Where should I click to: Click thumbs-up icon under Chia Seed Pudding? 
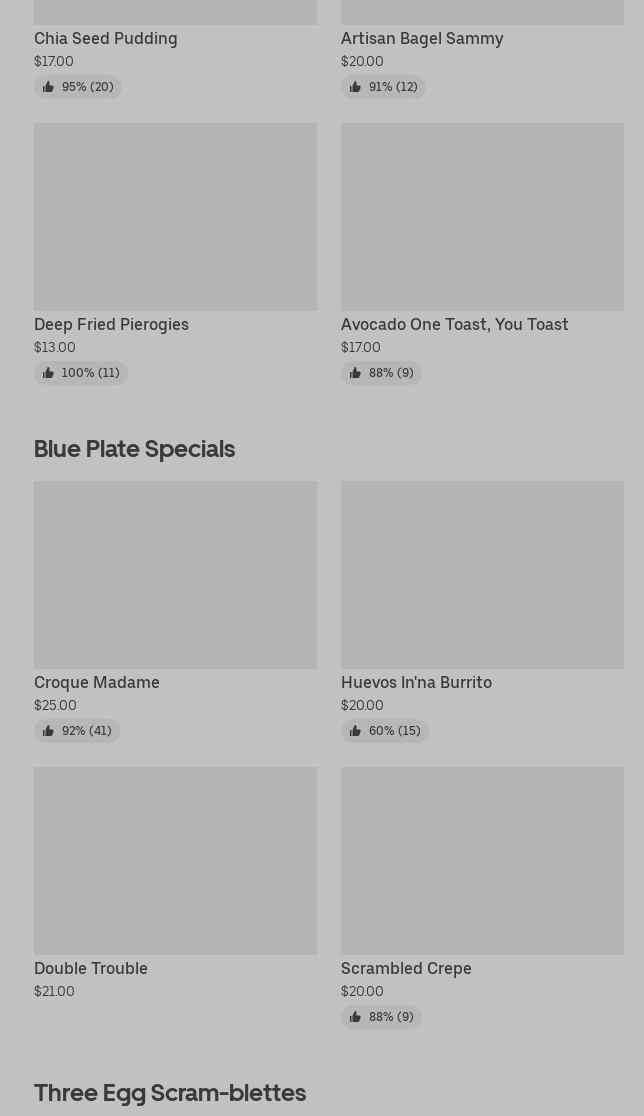[x=48, y=87]
